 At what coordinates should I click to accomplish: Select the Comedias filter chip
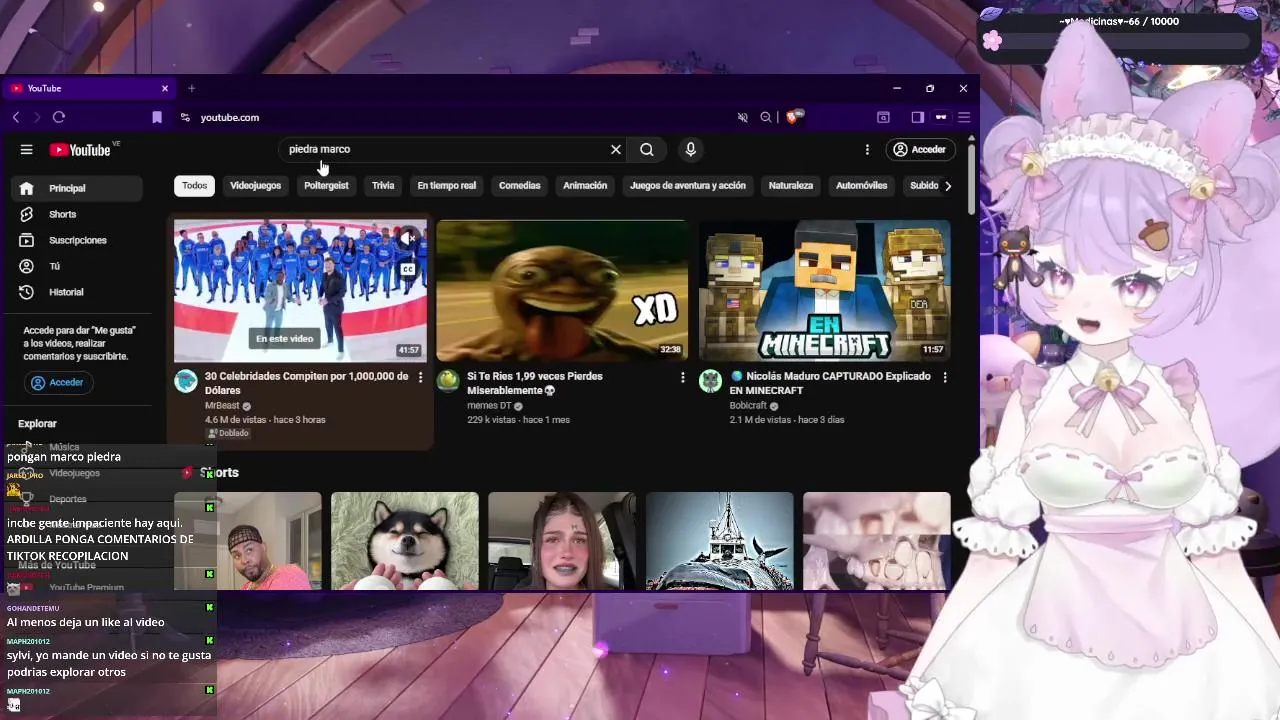[x=519, y=186]
